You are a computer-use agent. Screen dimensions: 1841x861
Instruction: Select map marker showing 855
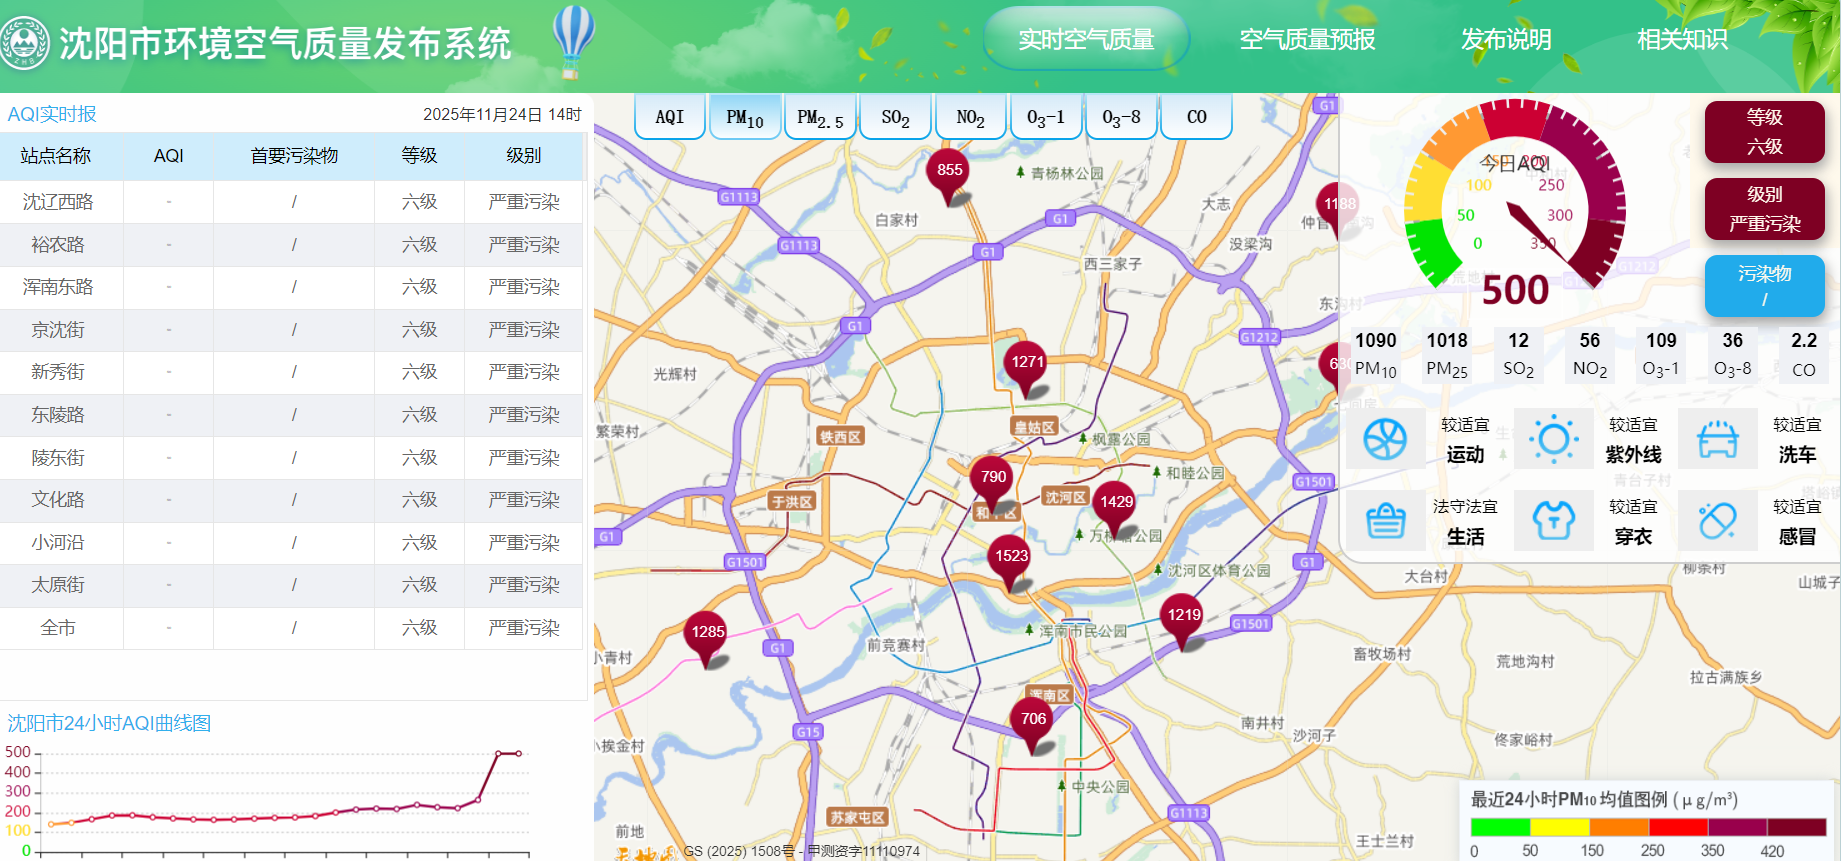tap(949, 173)
